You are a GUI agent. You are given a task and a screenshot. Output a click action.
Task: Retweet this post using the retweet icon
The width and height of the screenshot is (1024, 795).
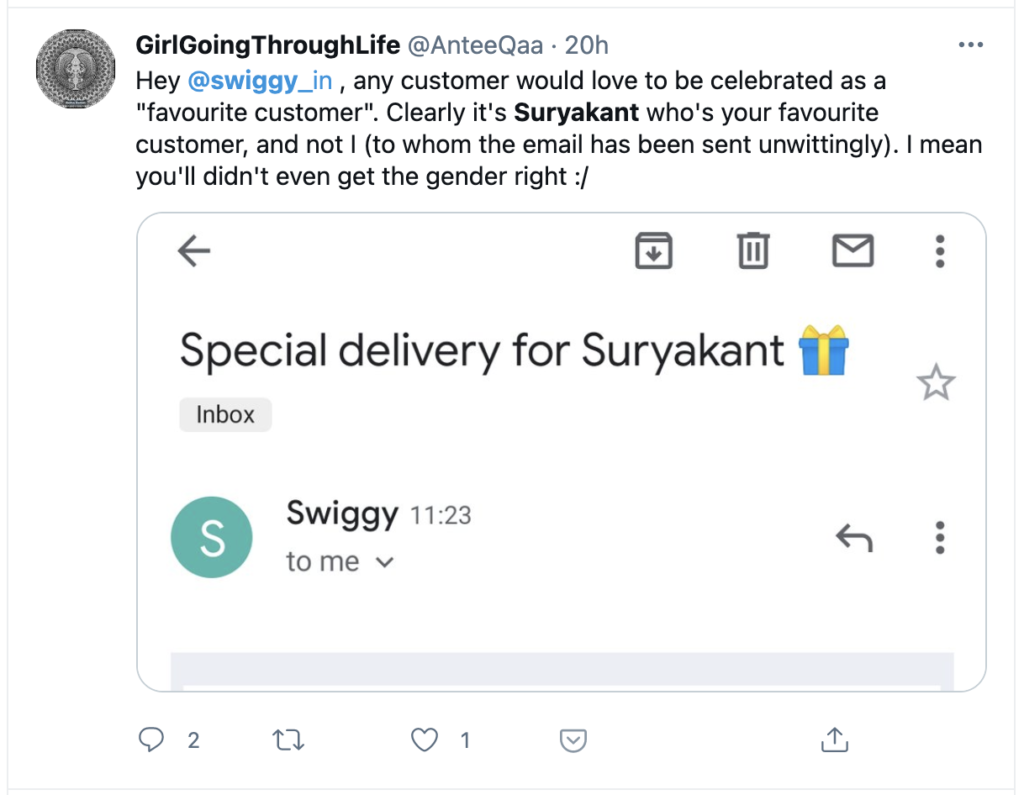click(x=288, y=740)
